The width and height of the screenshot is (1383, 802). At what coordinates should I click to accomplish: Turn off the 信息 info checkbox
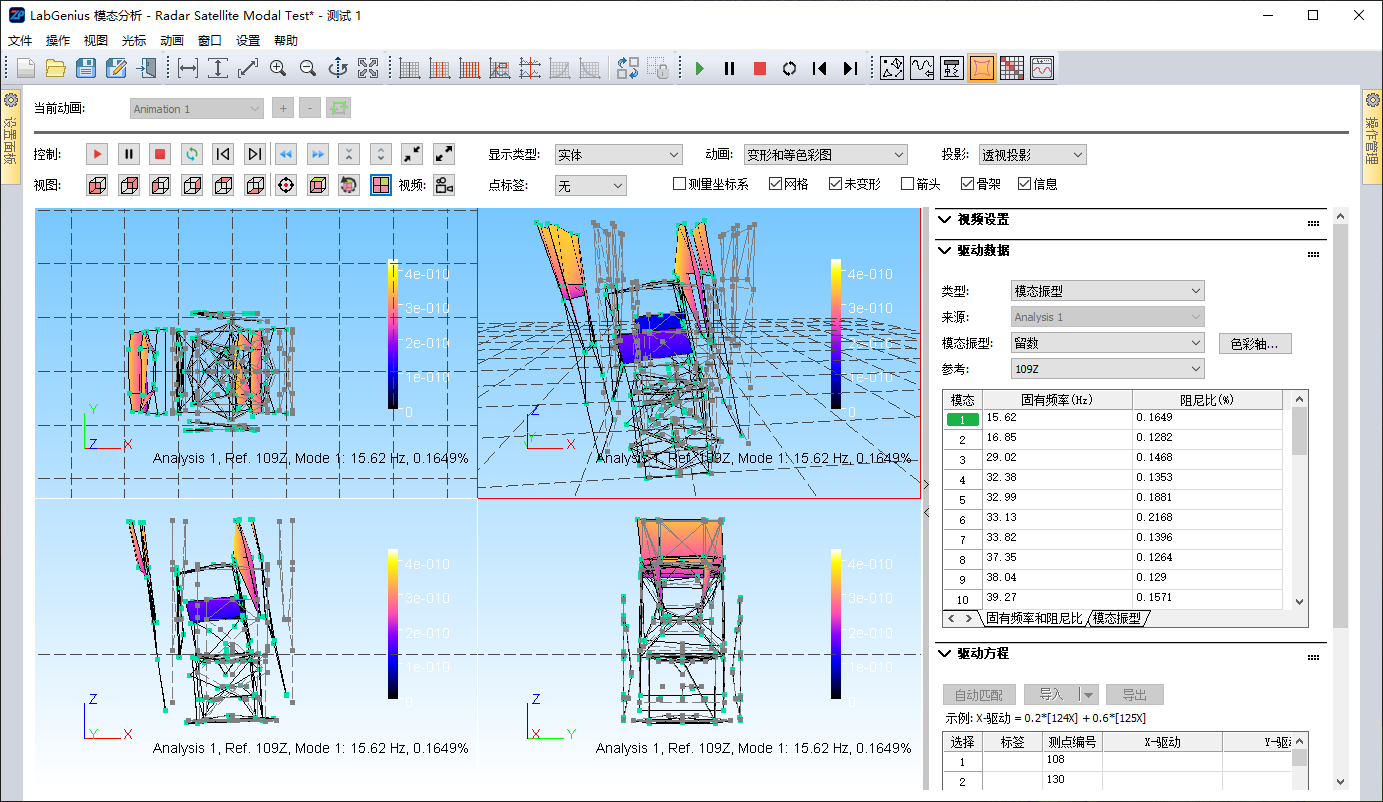point(1038,184)
